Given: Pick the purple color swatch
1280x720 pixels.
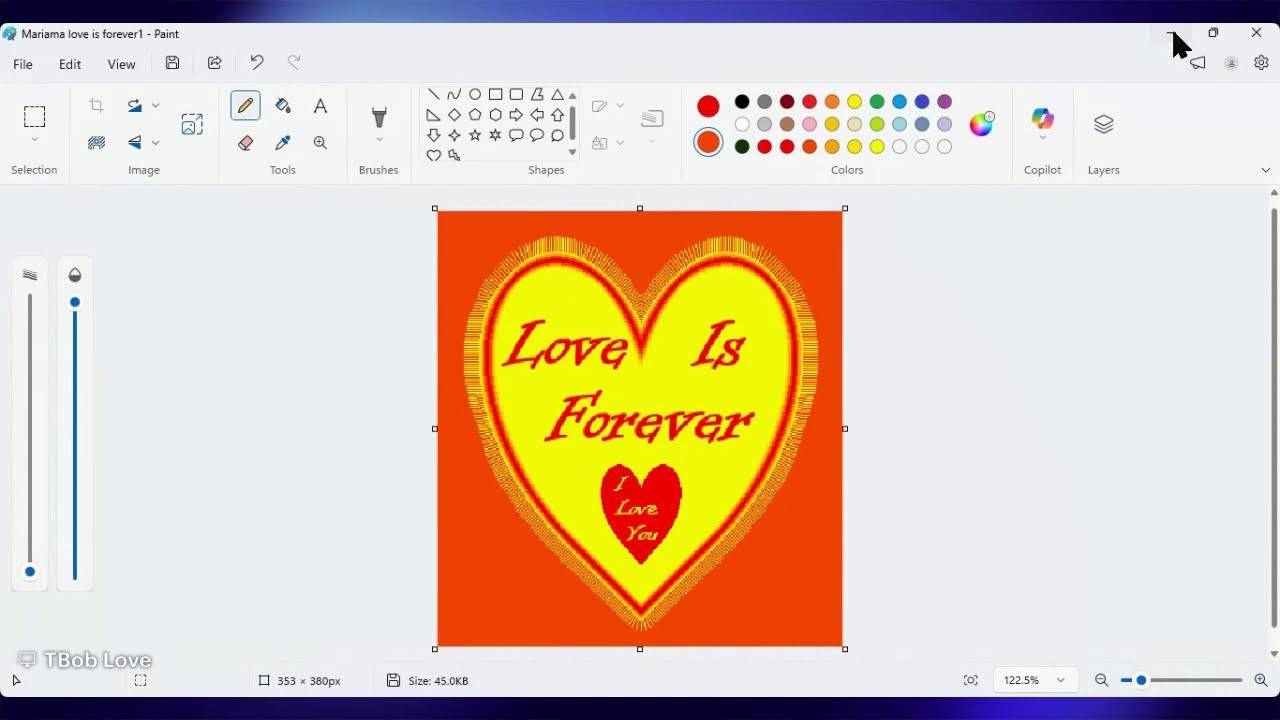Looking at the screenshot, I should pyautogui.click(x=944, y=102).
